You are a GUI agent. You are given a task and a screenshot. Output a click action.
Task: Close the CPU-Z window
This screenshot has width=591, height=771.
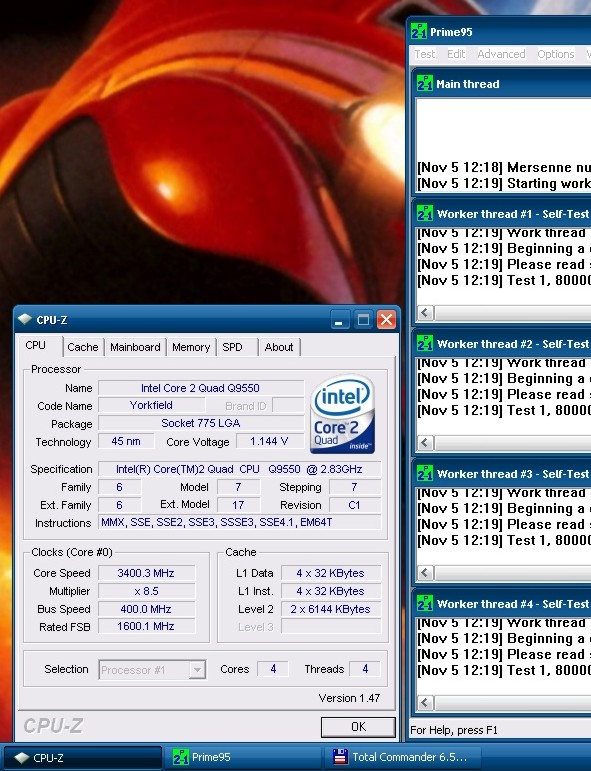coord(386,320)
